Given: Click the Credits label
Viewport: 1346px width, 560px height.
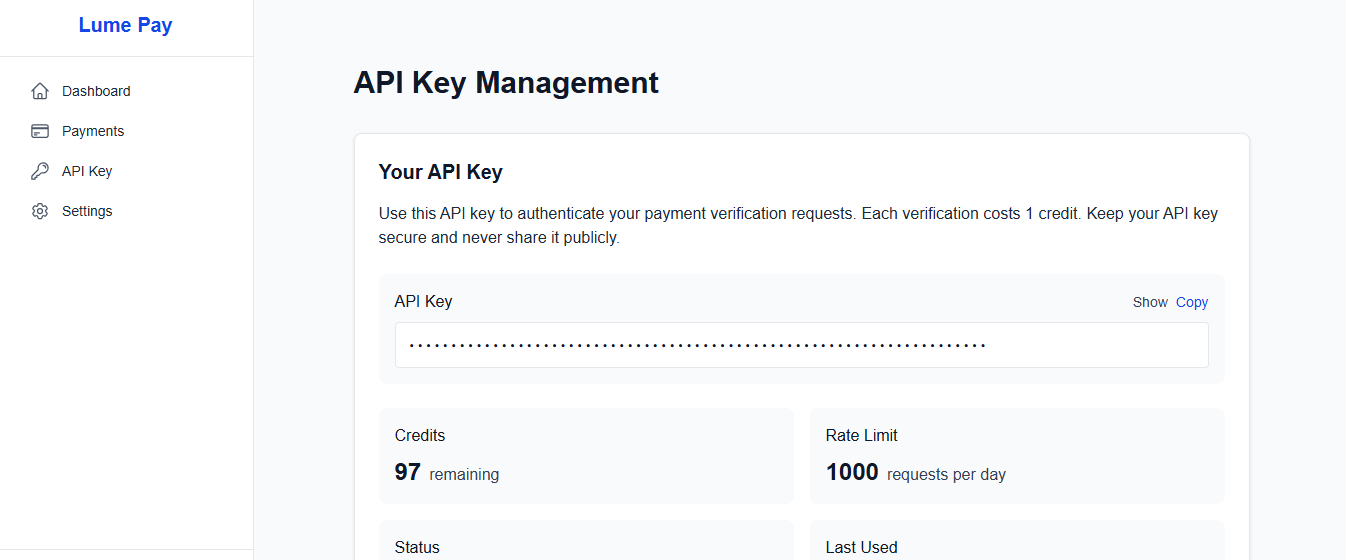Looking at the screenshot, I should point(420,436).
